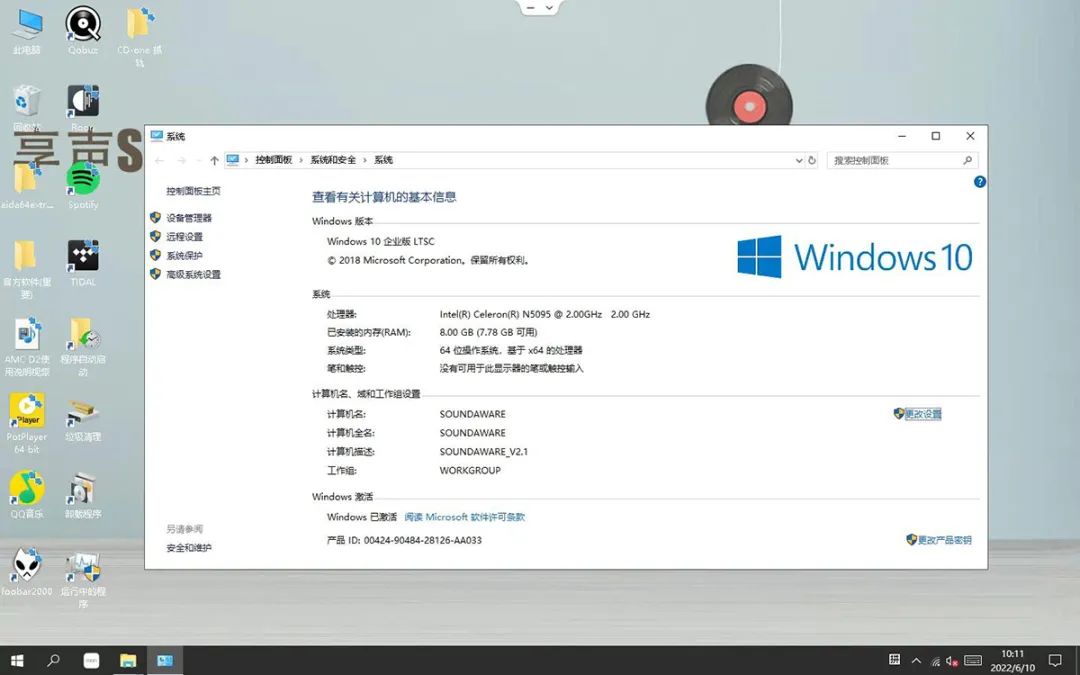Open the Spotify desktop shortcut
The width and height of the screenshot is (1080, 675).
click(83, 182)
